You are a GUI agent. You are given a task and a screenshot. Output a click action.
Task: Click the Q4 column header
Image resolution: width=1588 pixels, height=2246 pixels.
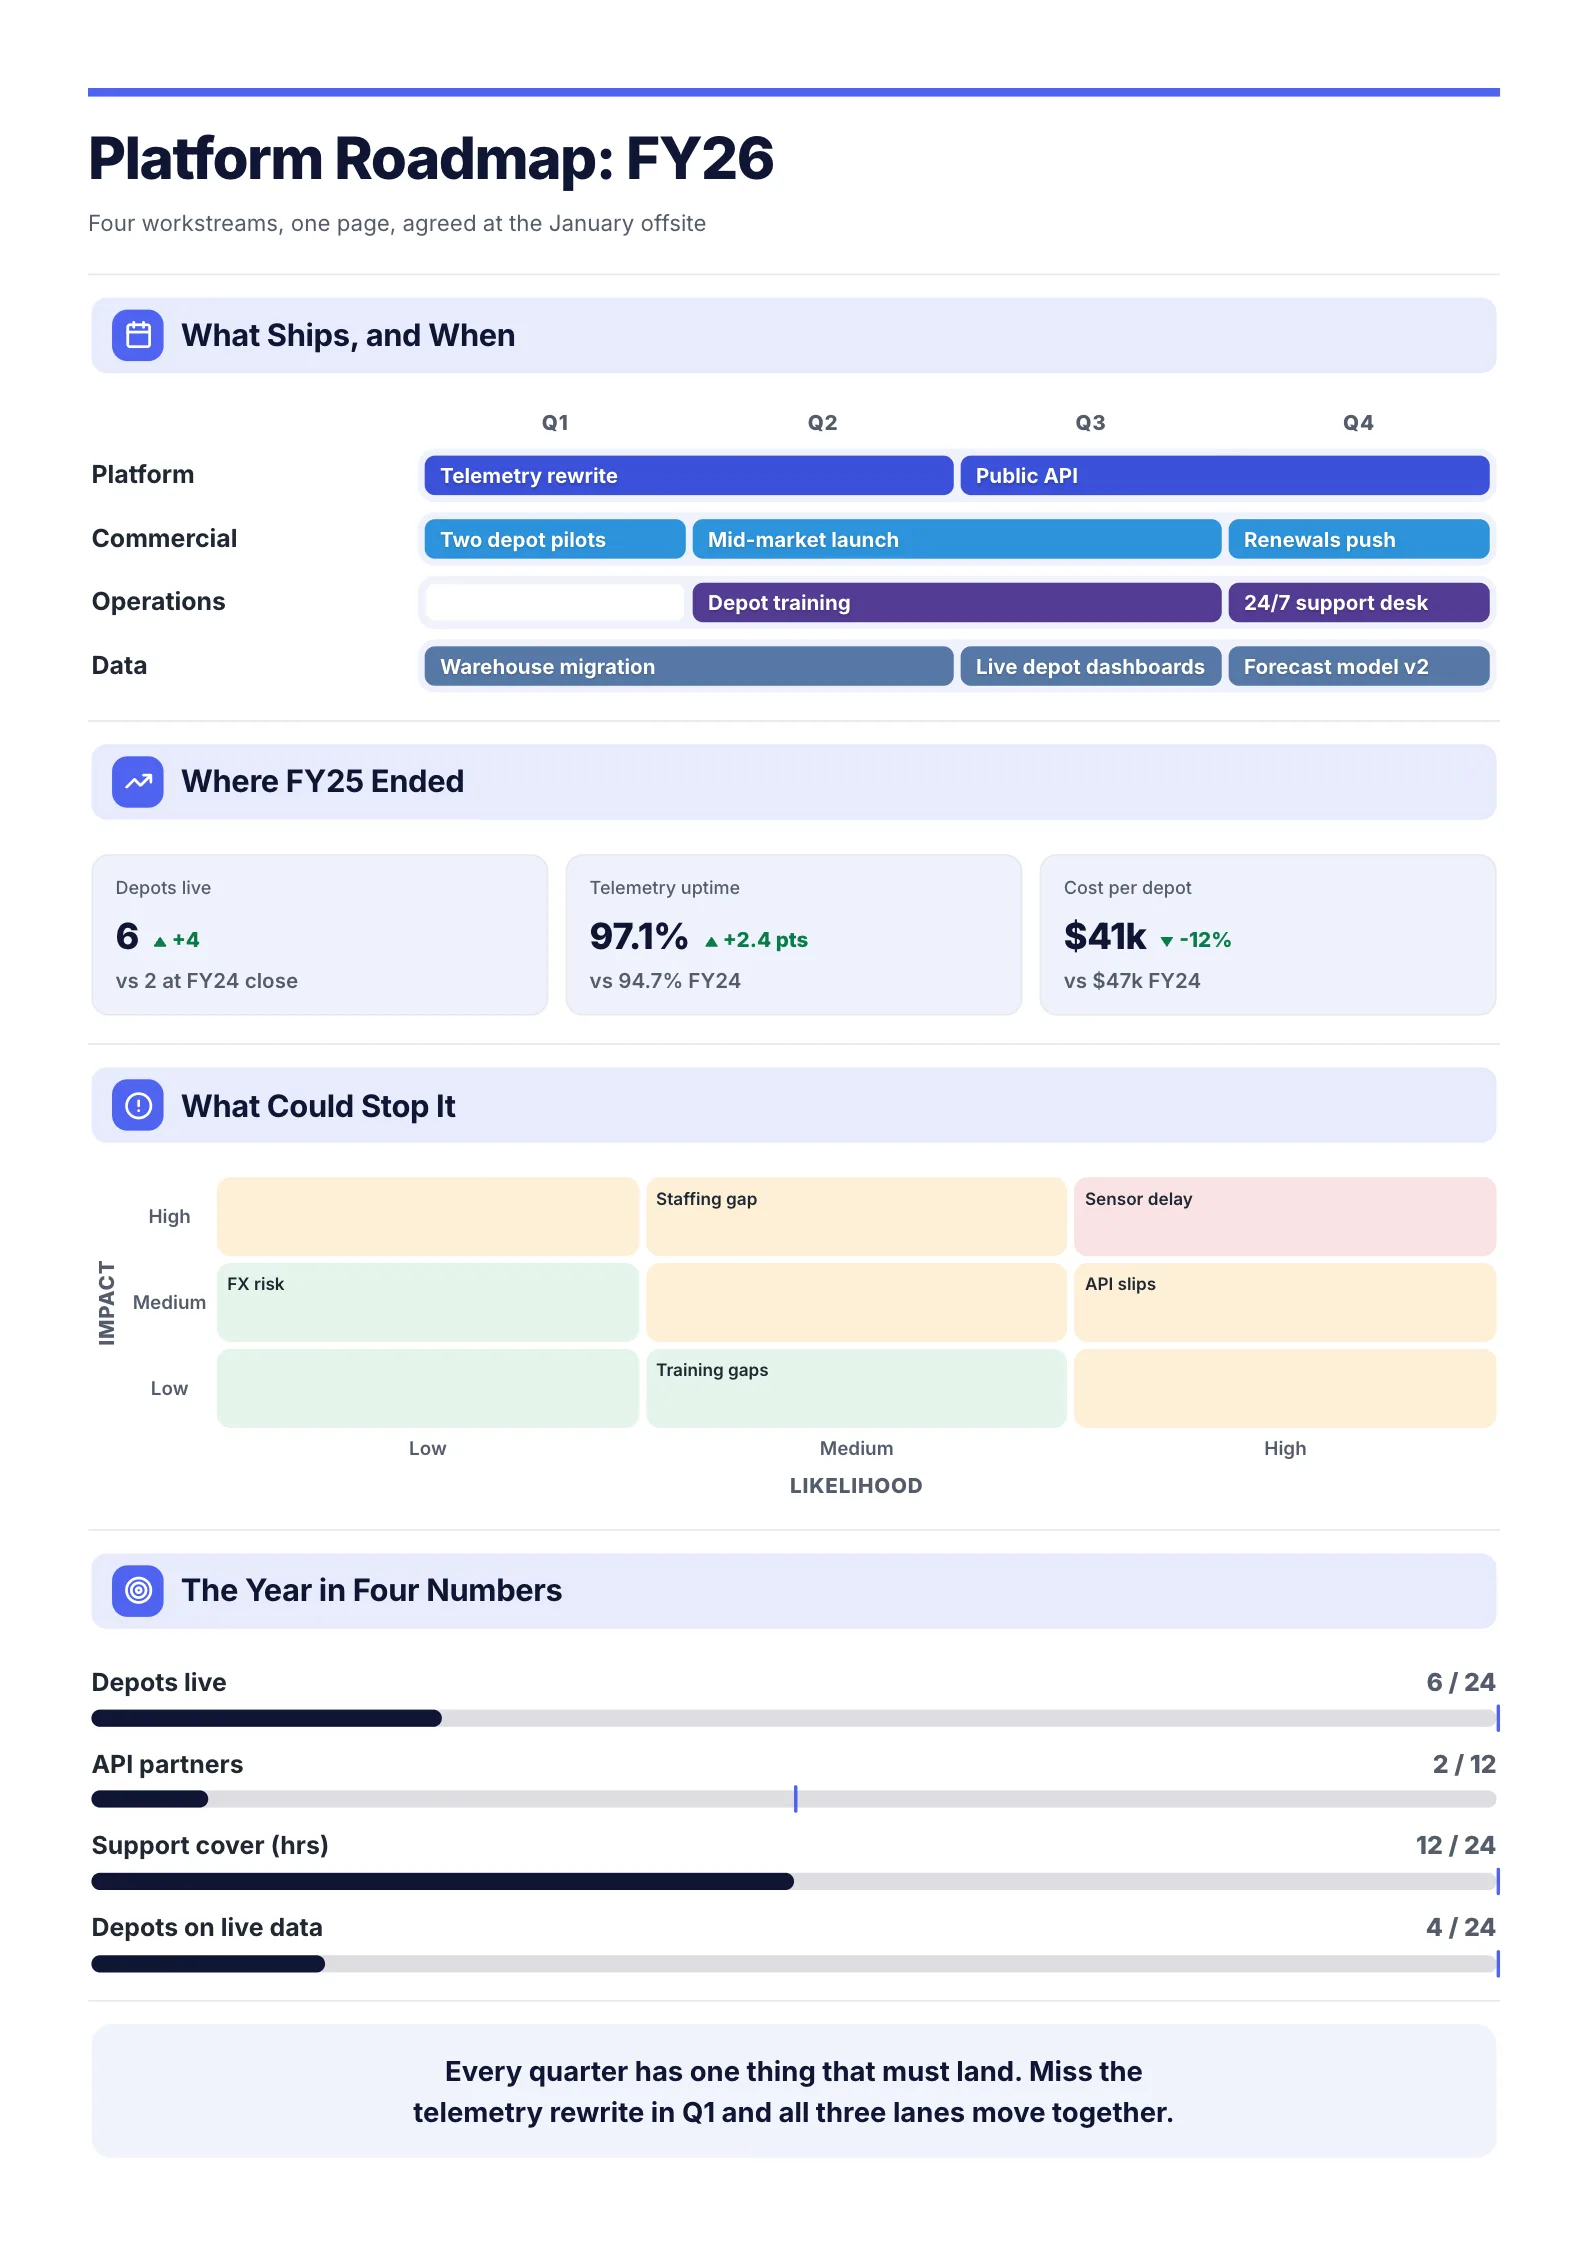tap(1358, 423)
